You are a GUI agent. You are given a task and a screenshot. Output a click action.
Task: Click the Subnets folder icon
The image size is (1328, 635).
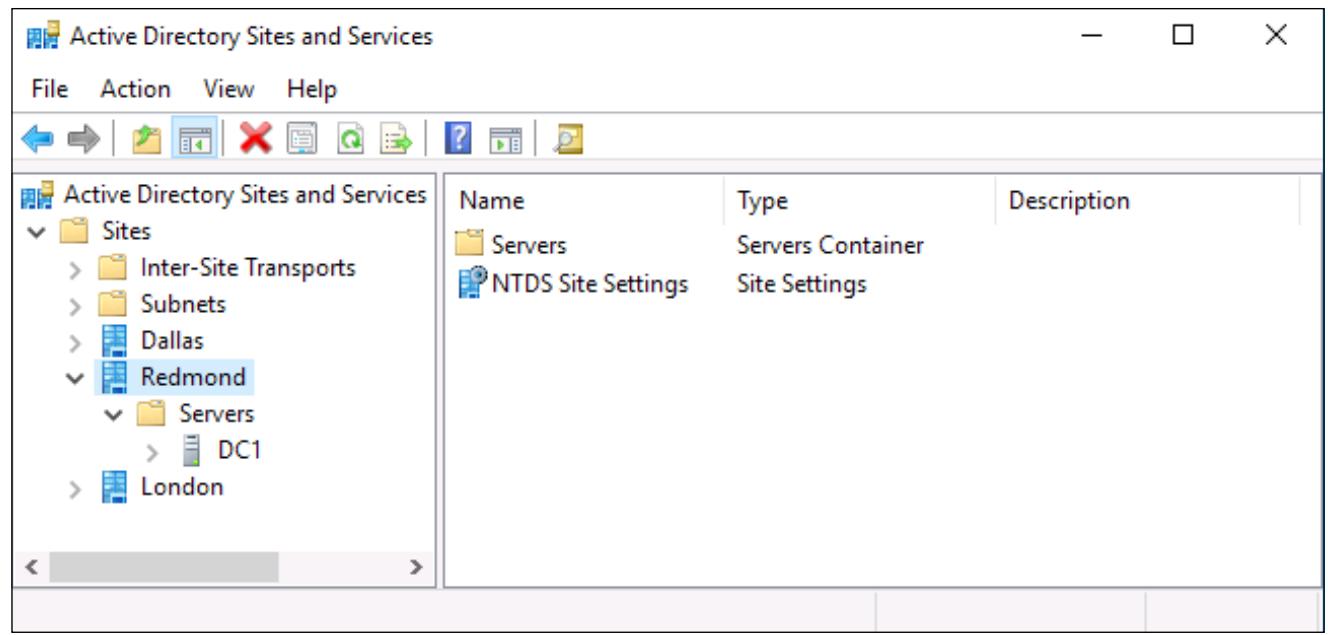[112, 304]
